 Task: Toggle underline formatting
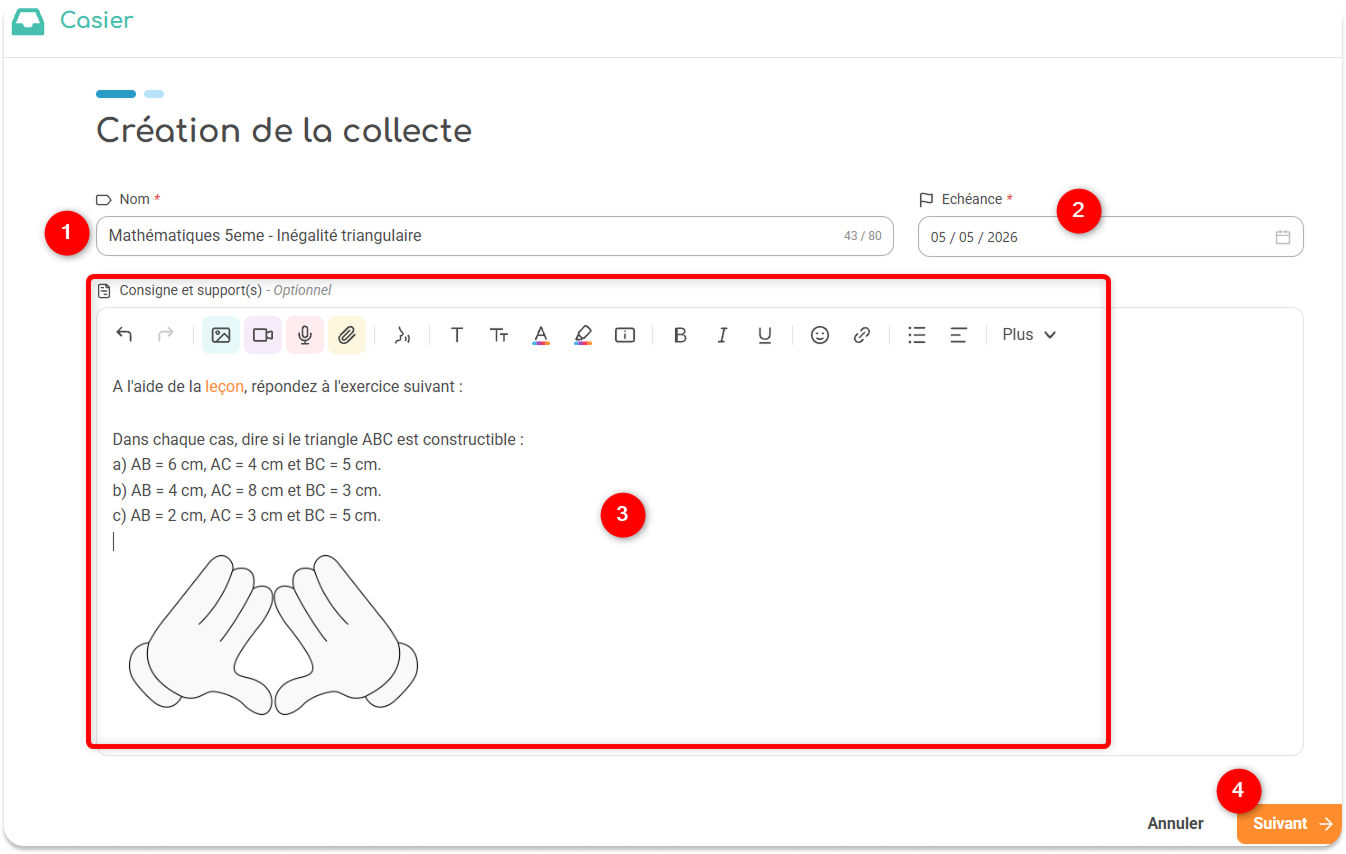click(x=764, y=335)
